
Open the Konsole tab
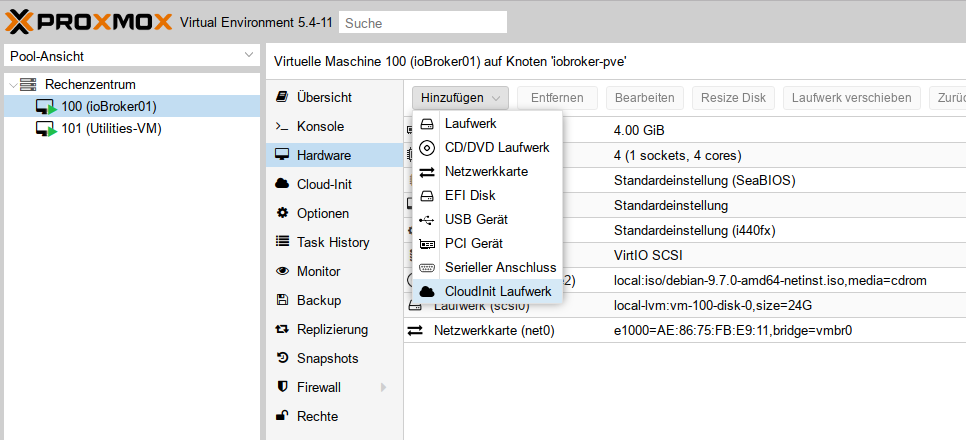[x=335, y=126]
